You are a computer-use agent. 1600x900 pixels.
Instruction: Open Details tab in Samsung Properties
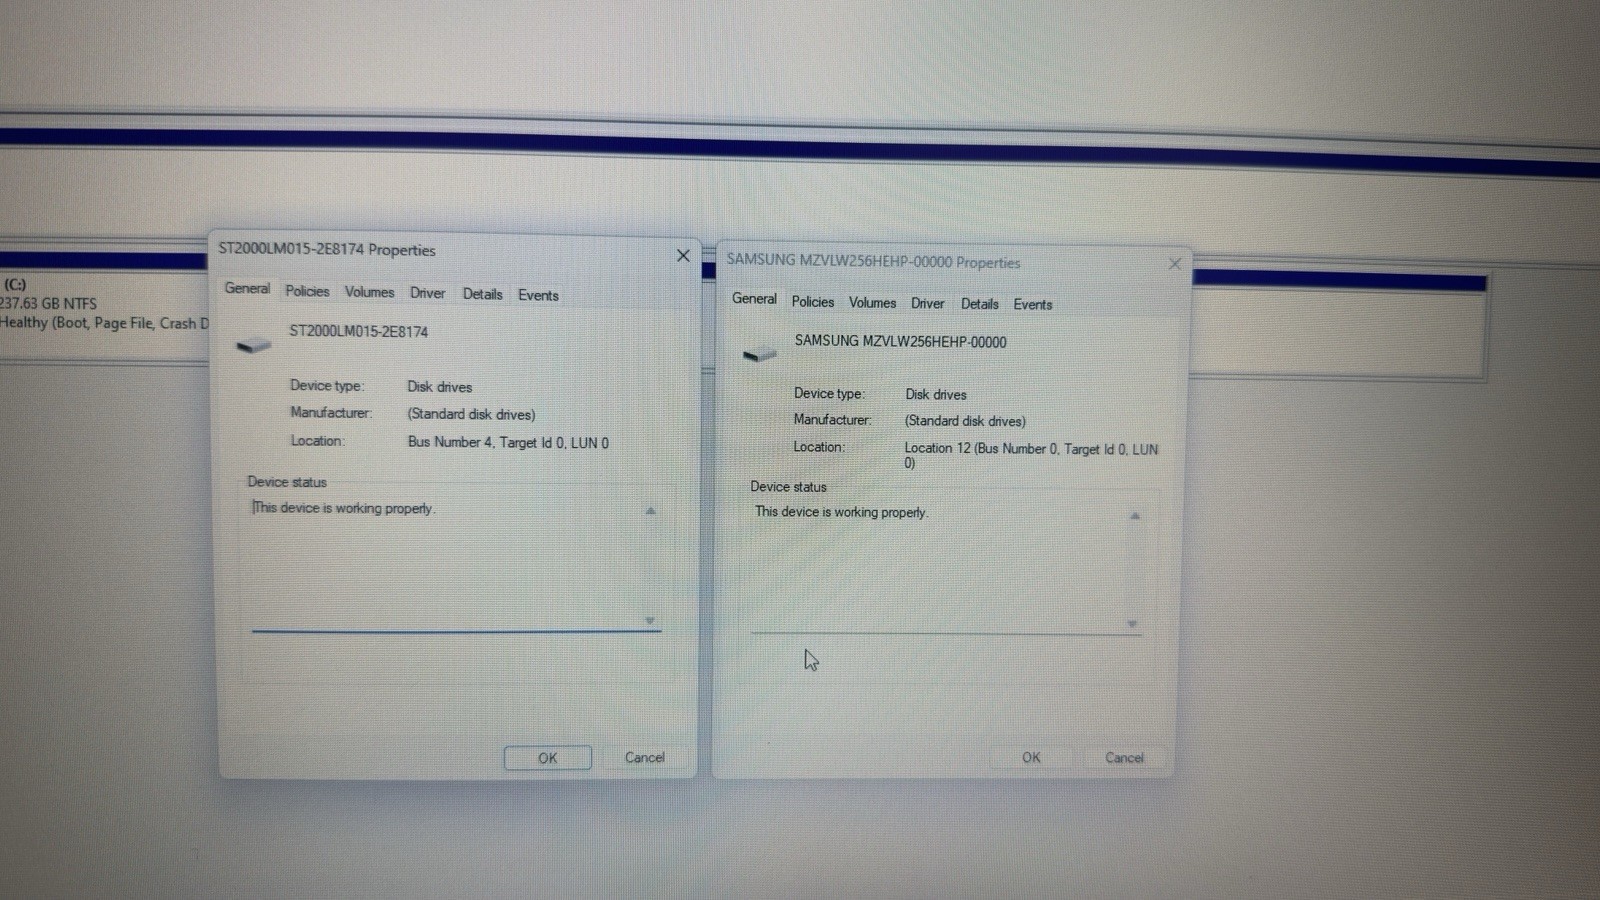(x=979, y=304)
